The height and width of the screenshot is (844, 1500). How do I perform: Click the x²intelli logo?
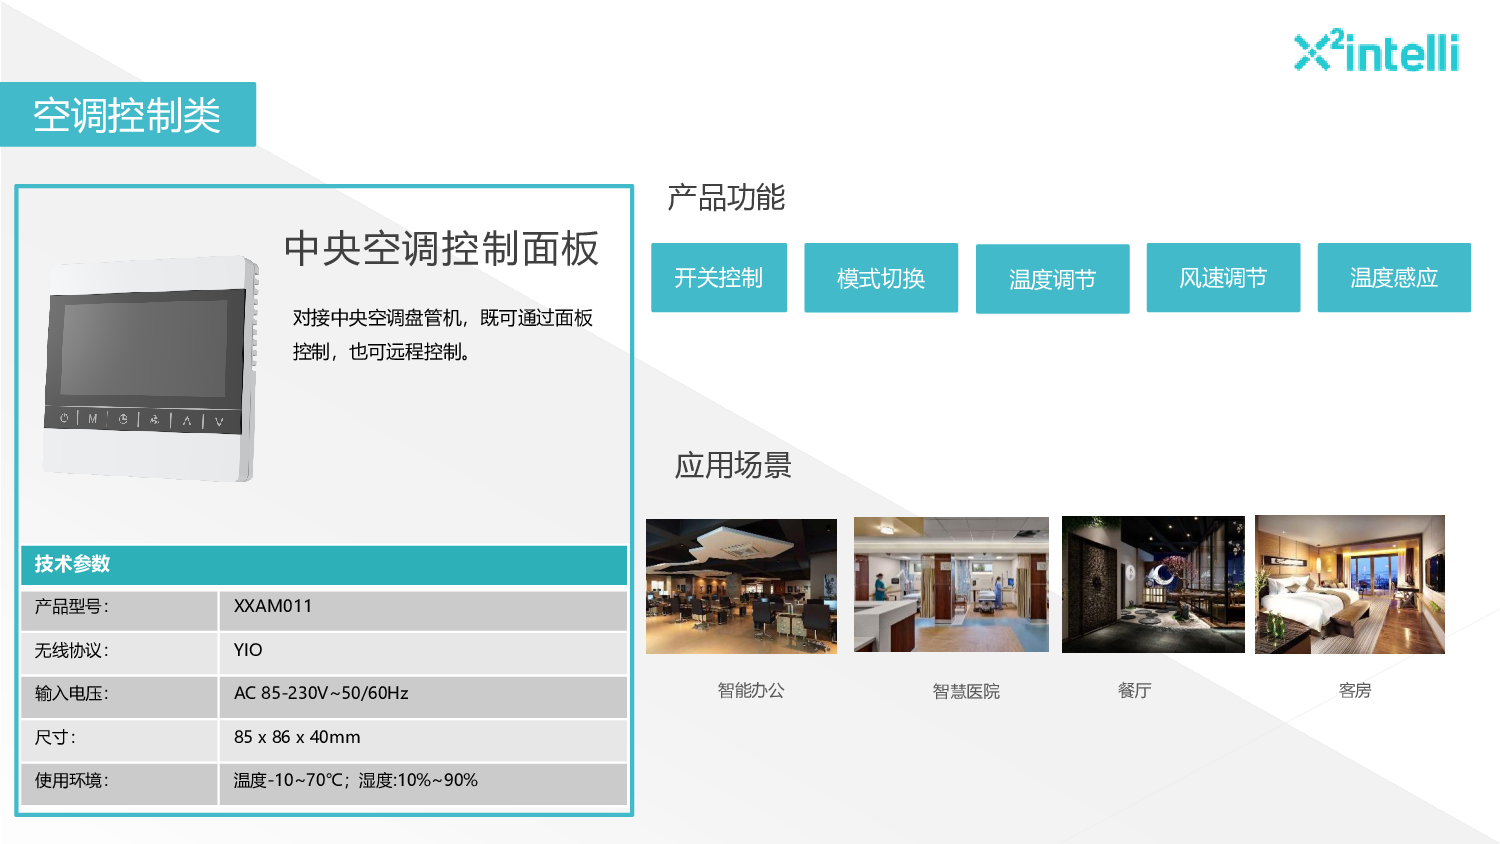coord(1376,50)
